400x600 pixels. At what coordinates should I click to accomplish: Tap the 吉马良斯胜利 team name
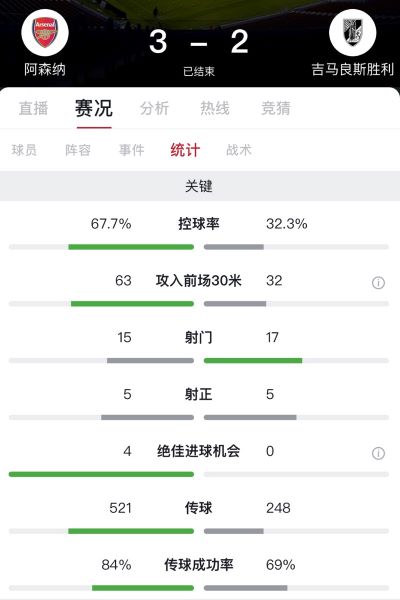coord(353,70)
